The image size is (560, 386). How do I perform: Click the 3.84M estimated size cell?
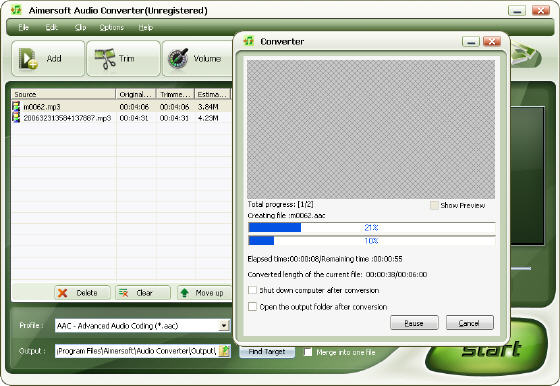[x=208, y=106]
